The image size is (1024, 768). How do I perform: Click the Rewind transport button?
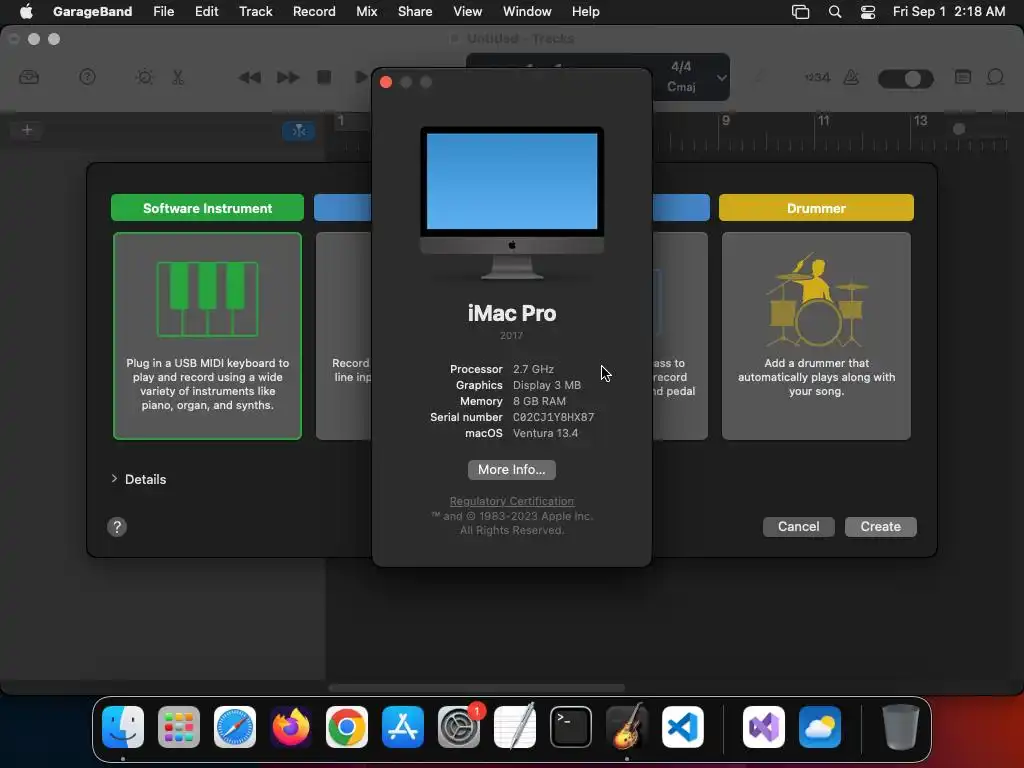249,78
